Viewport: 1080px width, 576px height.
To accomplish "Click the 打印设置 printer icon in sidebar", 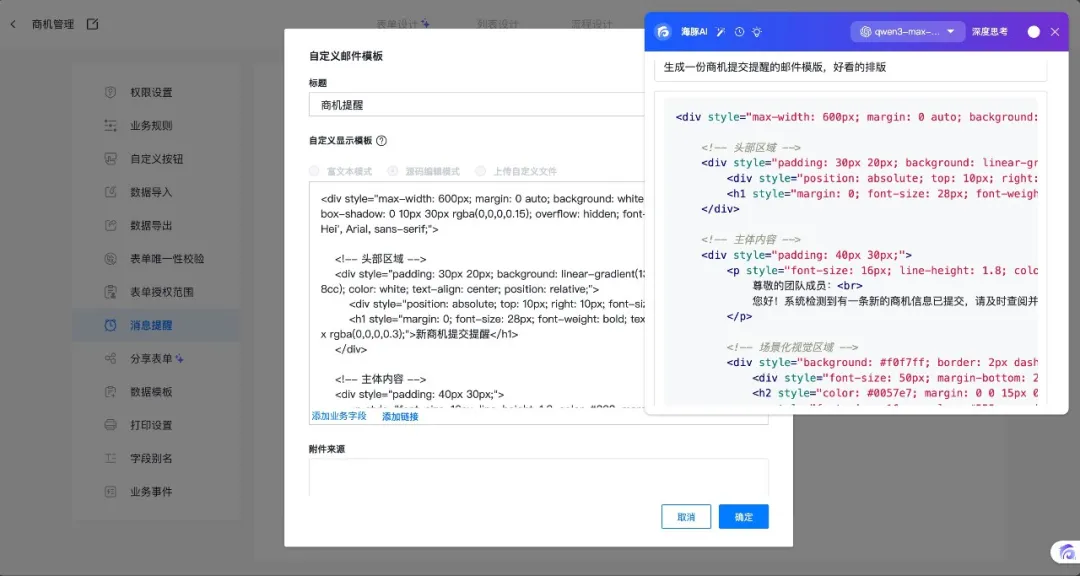I will tap(110, 425).
